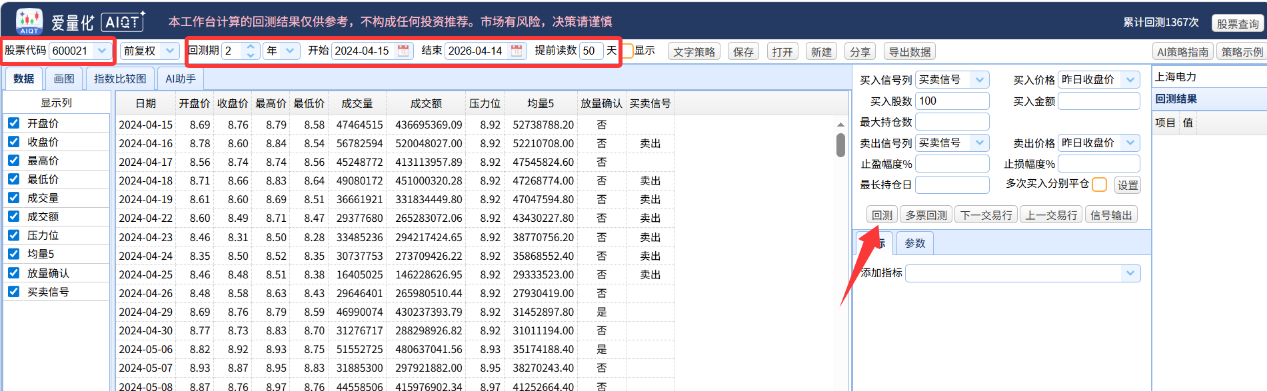Click the 导出数据 button

point(910,51)
